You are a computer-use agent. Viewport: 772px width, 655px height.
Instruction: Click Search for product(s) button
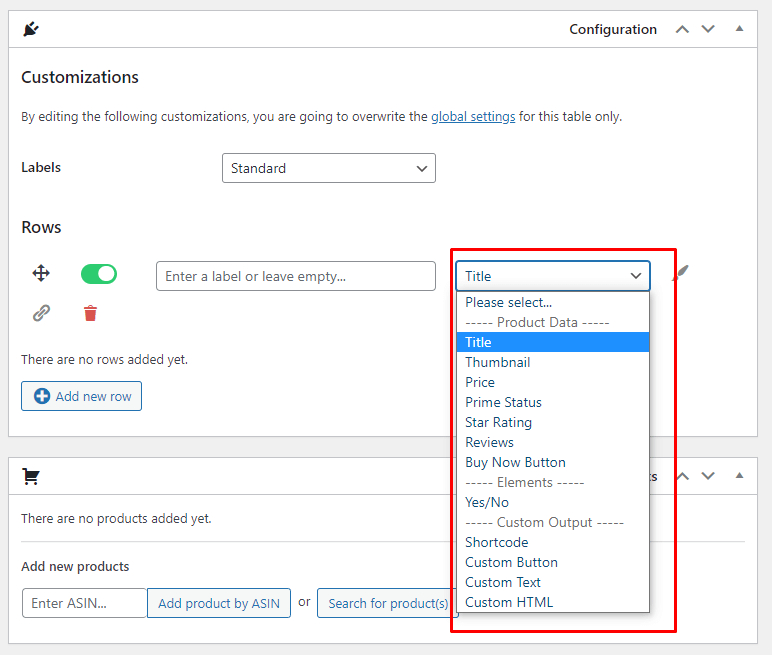387,603
